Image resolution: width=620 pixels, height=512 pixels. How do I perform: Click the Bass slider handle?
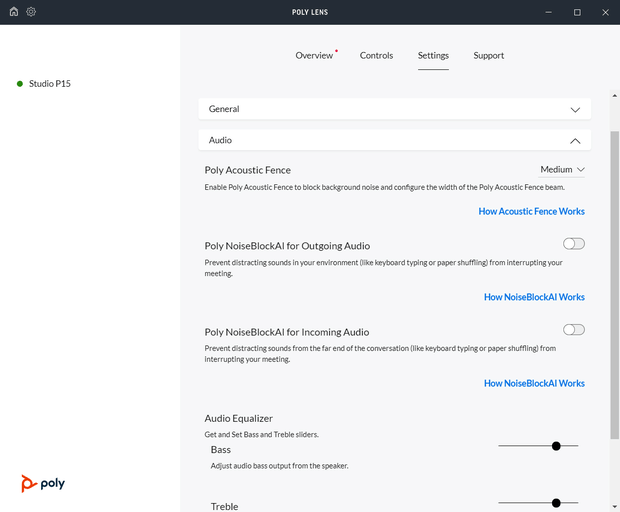(x=556, y=446)
